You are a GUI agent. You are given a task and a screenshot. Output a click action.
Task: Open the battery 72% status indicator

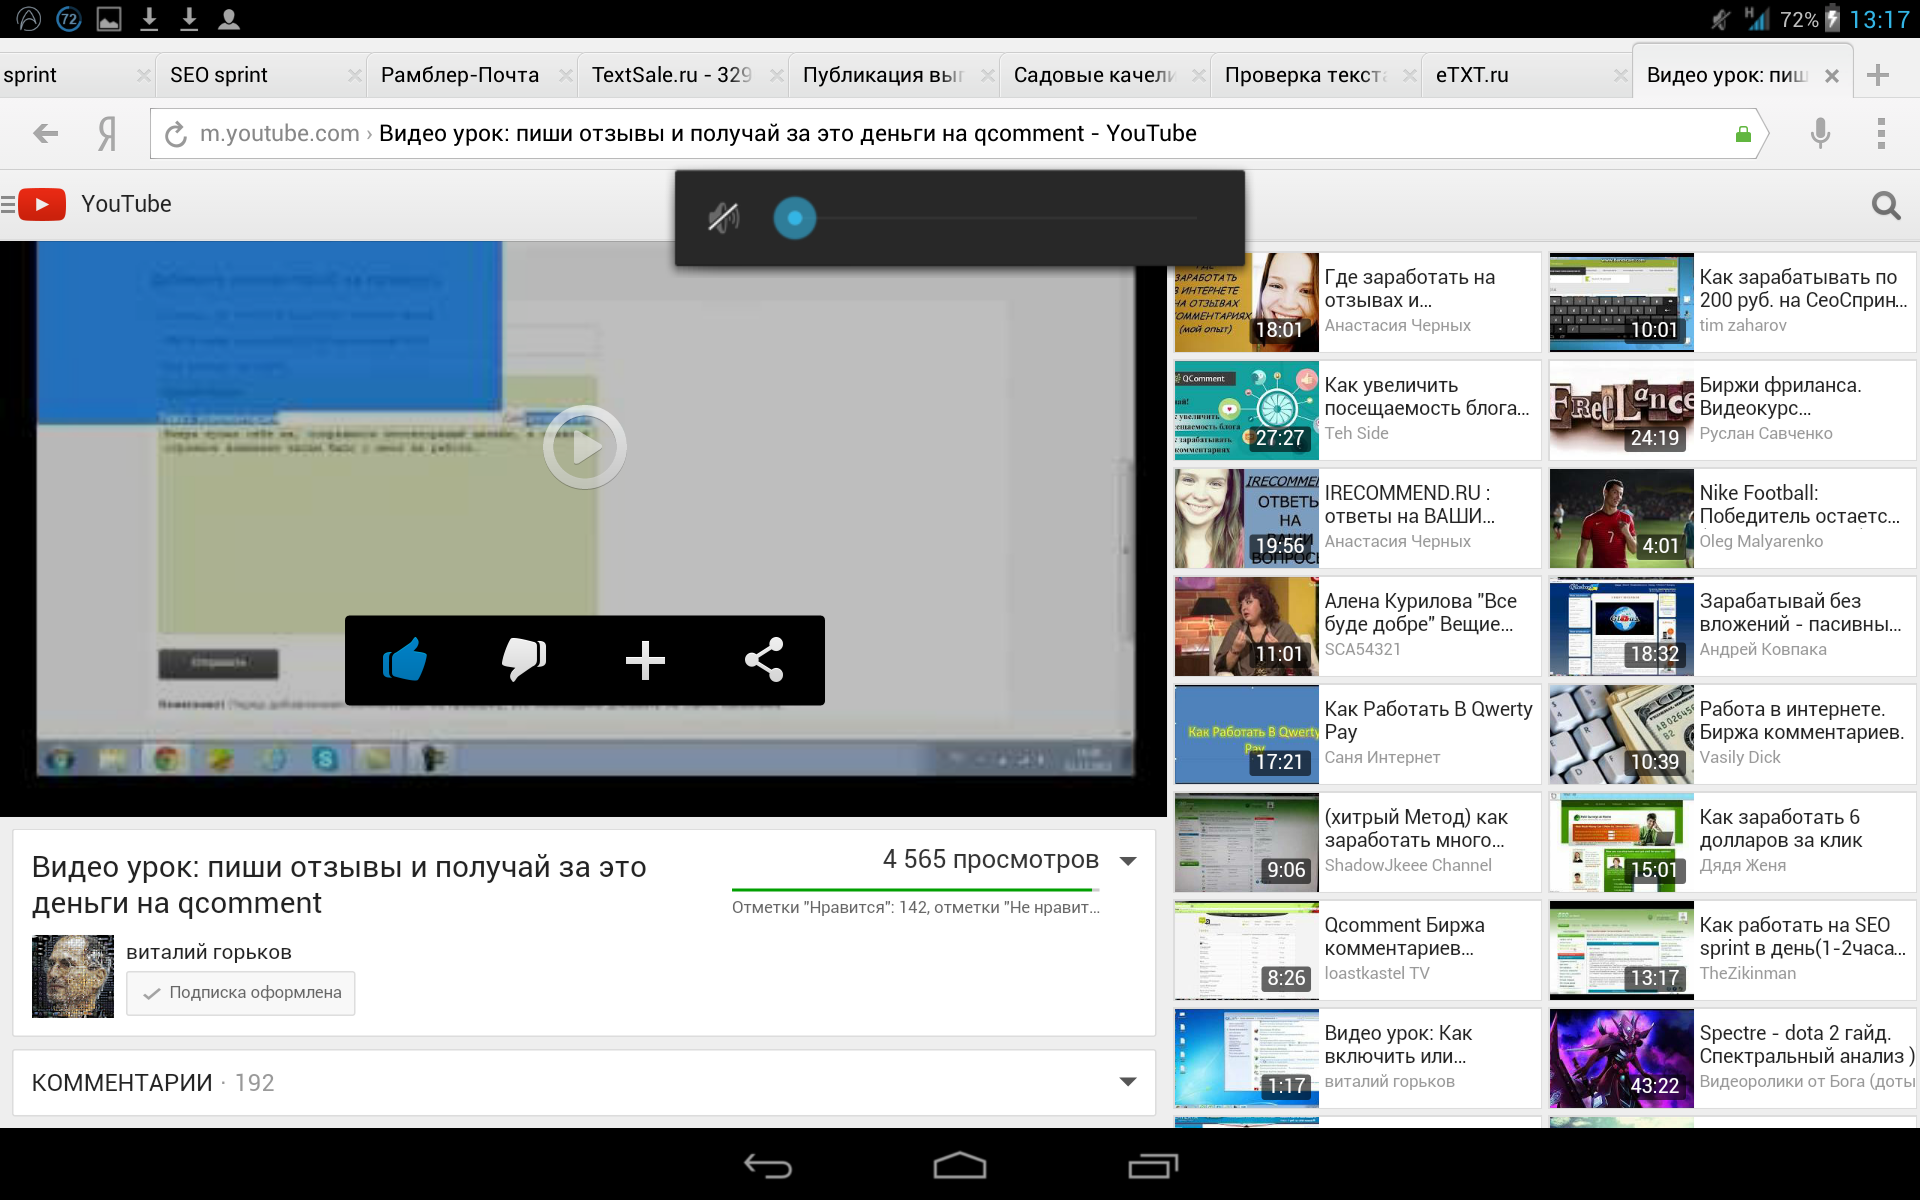1809,19
